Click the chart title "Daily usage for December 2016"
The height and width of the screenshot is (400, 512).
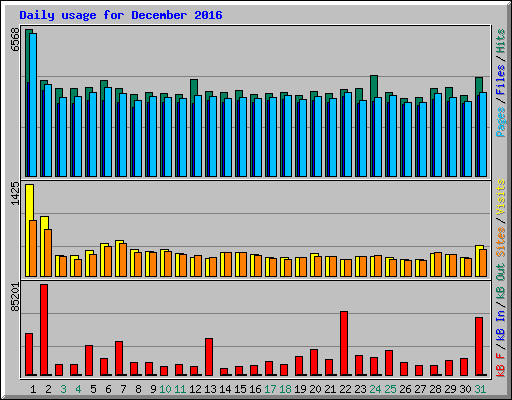coord(121,15)
